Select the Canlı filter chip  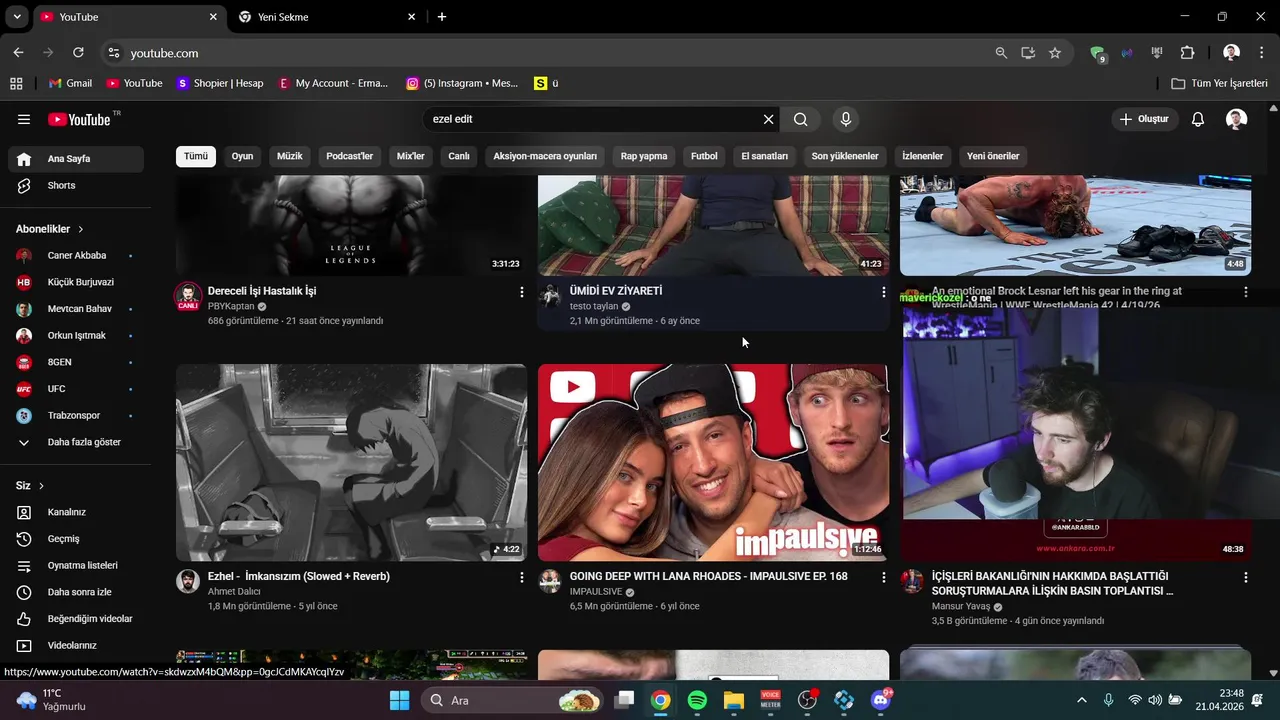(459, 156)
